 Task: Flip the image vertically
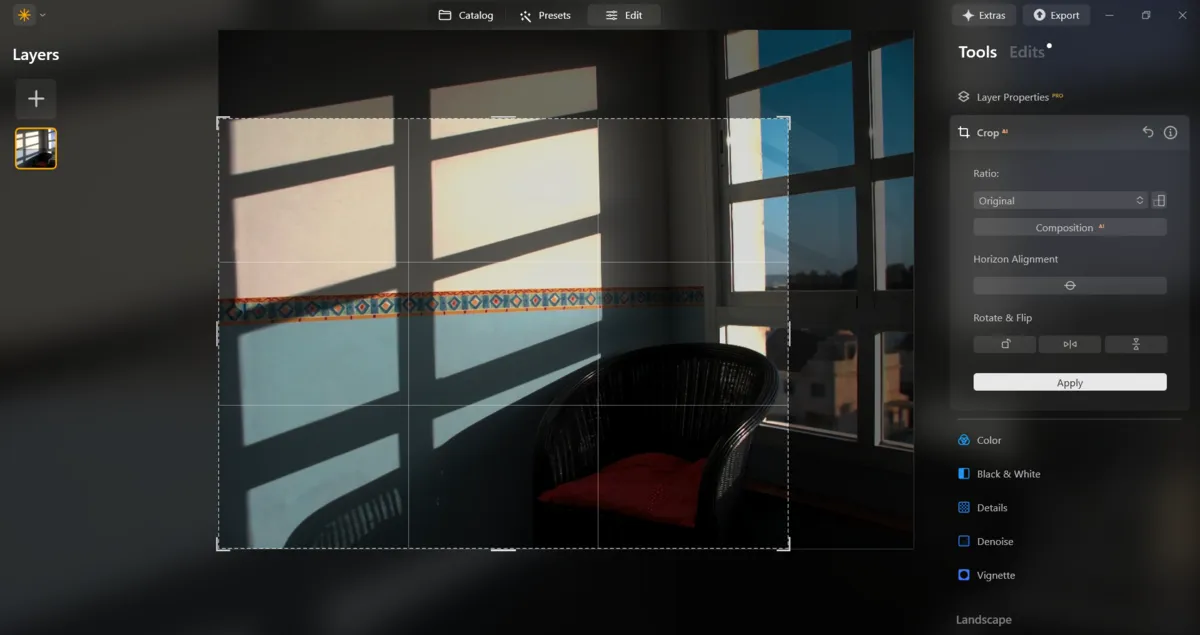[x=1135, y=343]
